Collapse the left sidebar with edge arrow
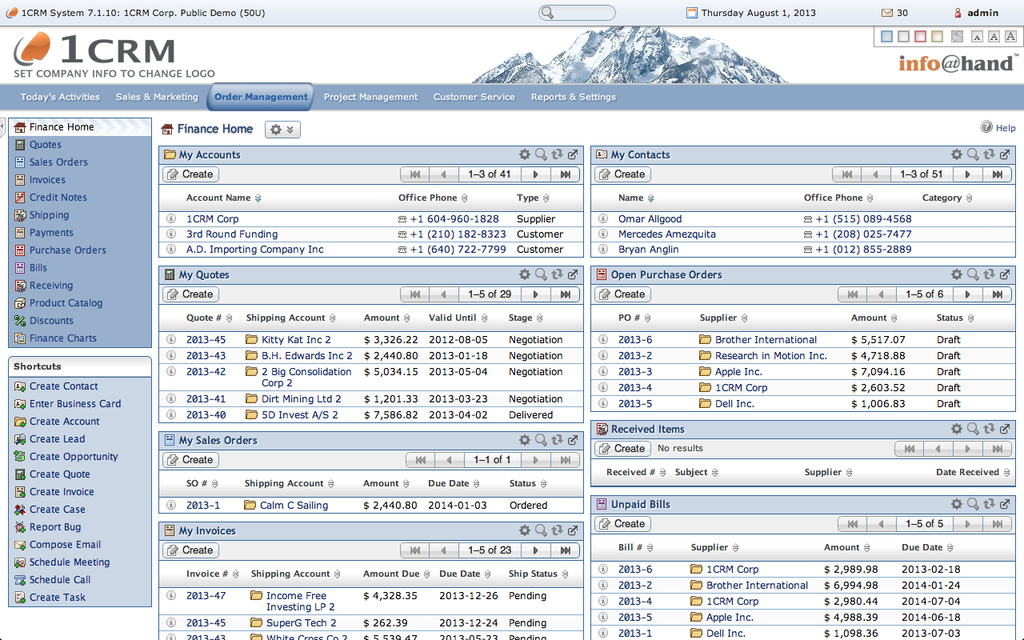Image resolution: width=1024 pixels, height=640 pixels. point(3,126)
